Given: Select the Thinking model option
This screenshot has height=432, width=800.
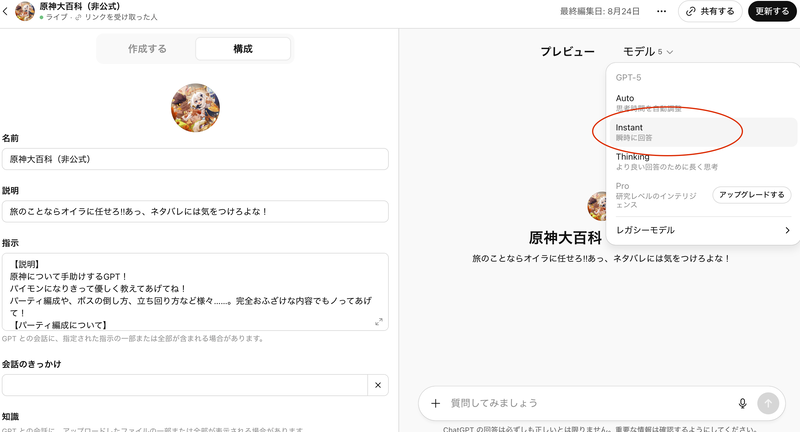Looking at the screenshot, I should point(703,161).
